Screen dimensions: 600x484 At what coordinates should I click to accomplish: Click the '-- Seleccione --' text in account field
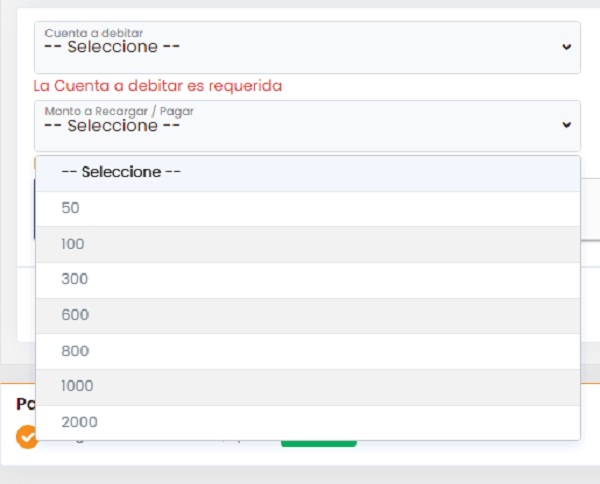point(112,47)
